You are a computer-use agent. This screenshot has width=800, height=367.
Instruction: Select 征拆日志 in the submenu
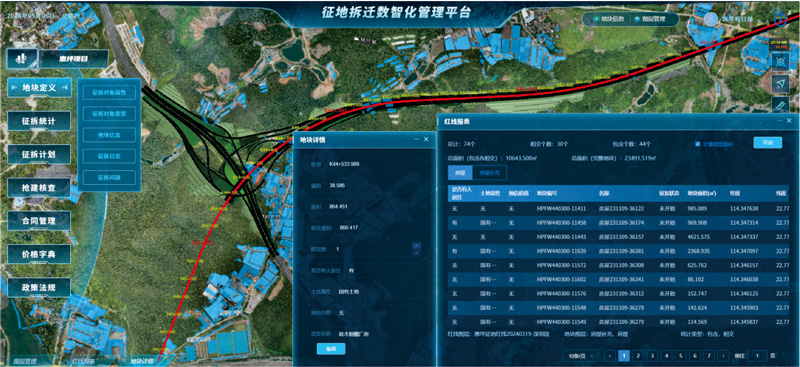pyautogui.click(x=109, y=156)
